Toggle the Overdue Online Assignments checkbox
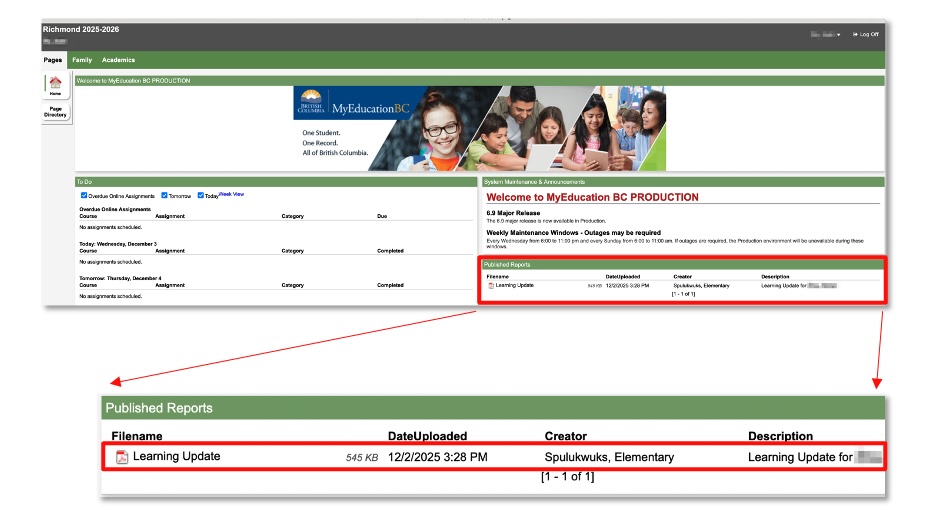 pos(84,195)
